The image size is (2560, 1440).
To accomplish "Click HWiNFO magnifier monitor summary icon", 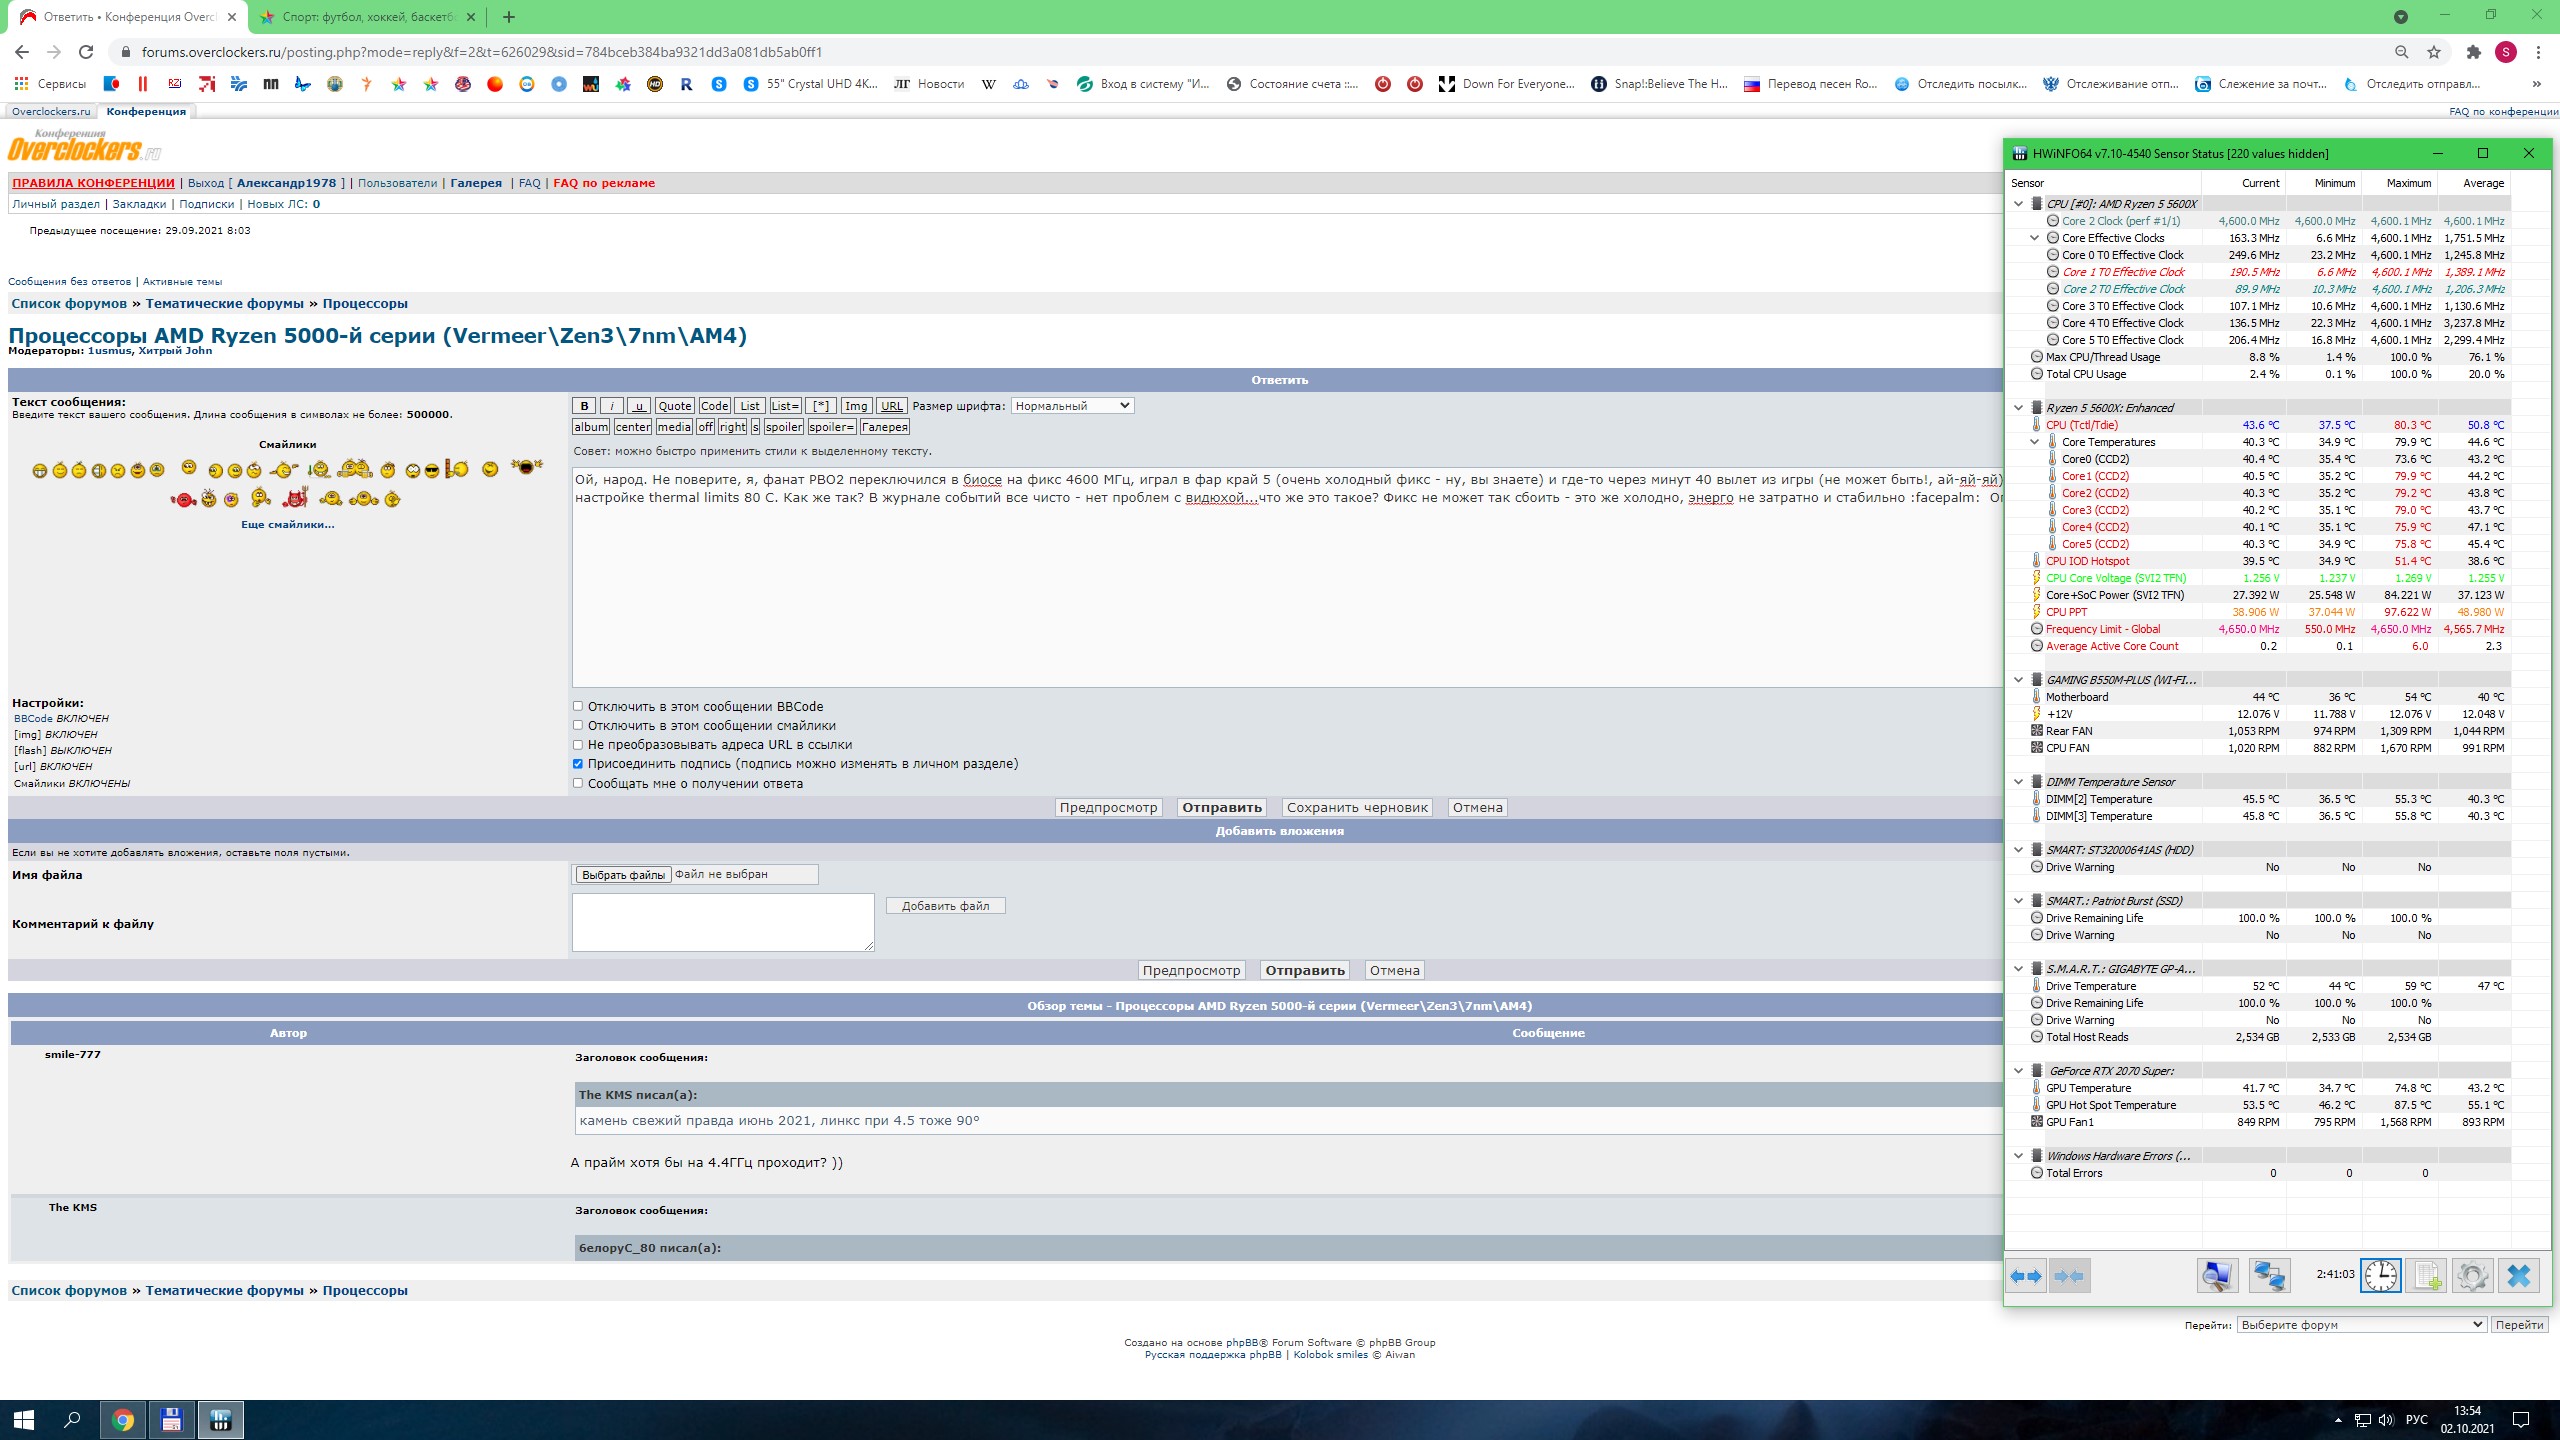I will coord(2216,1276).
